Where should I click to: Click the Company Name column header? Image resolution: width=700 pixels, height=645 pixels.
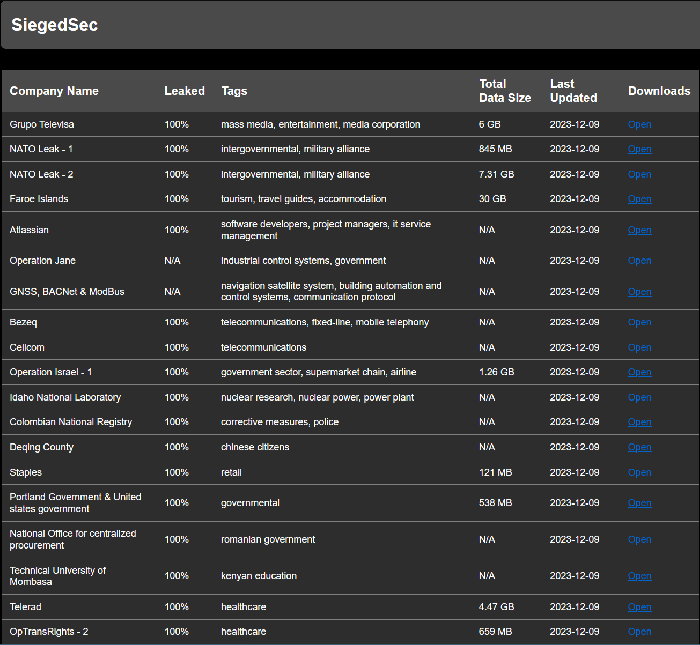pos(54,91)
